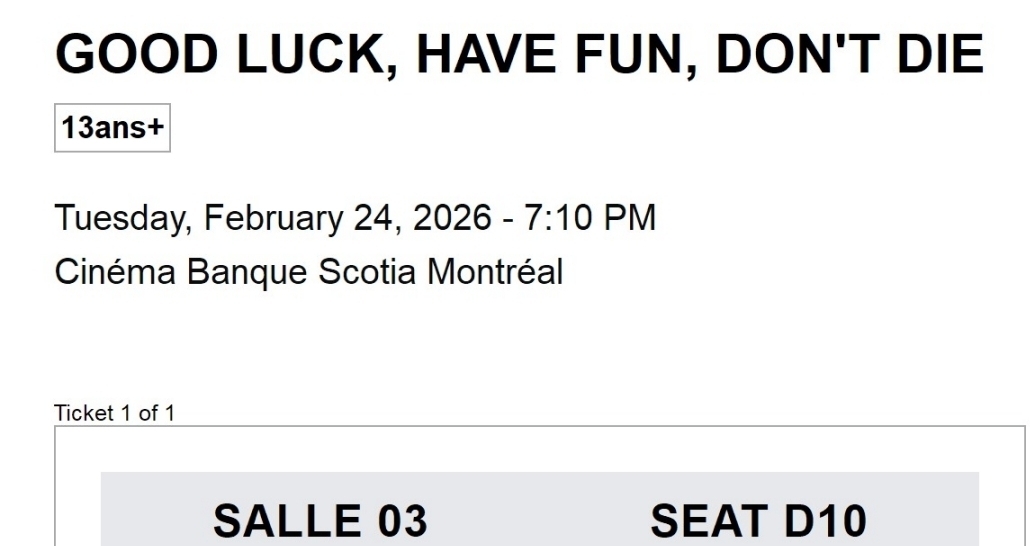
Task: Click the movie title heading
Action: point(518,56)
